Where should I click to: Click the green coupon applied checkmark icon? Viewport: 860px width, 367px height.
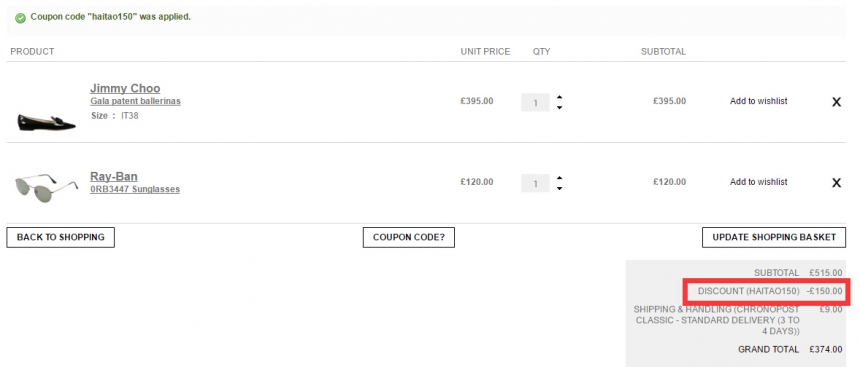[x=20, y=18]
